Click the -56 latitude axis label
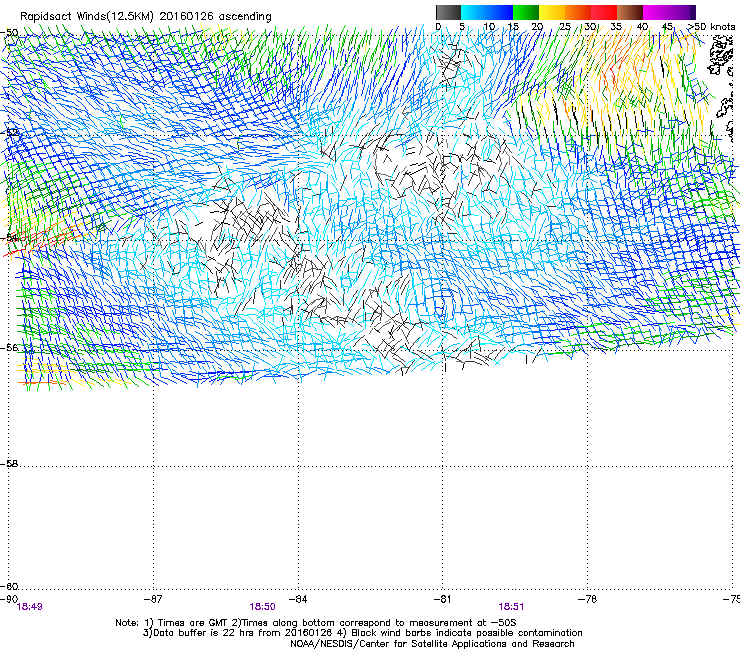Image resolution: width=740 pixels, height=650 pixels. (x=10, y=347)
